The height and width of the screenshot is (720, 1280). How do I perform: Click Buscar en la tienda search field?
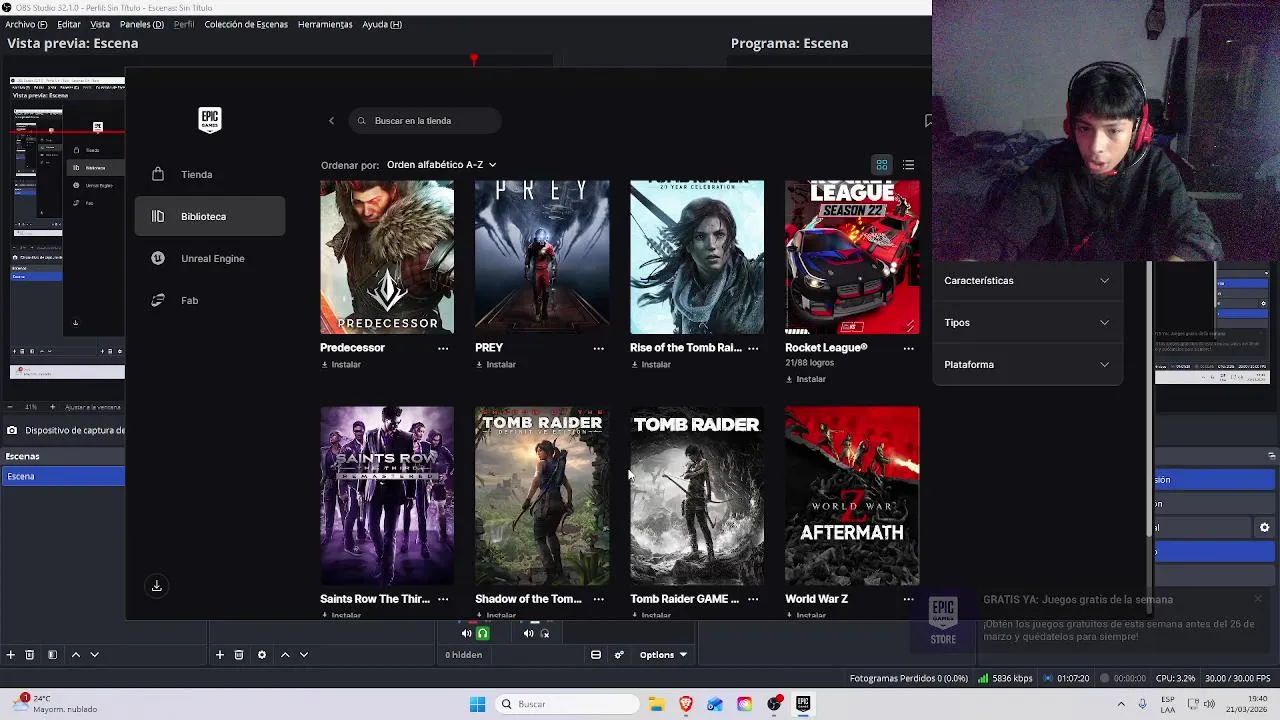(425, 121)
